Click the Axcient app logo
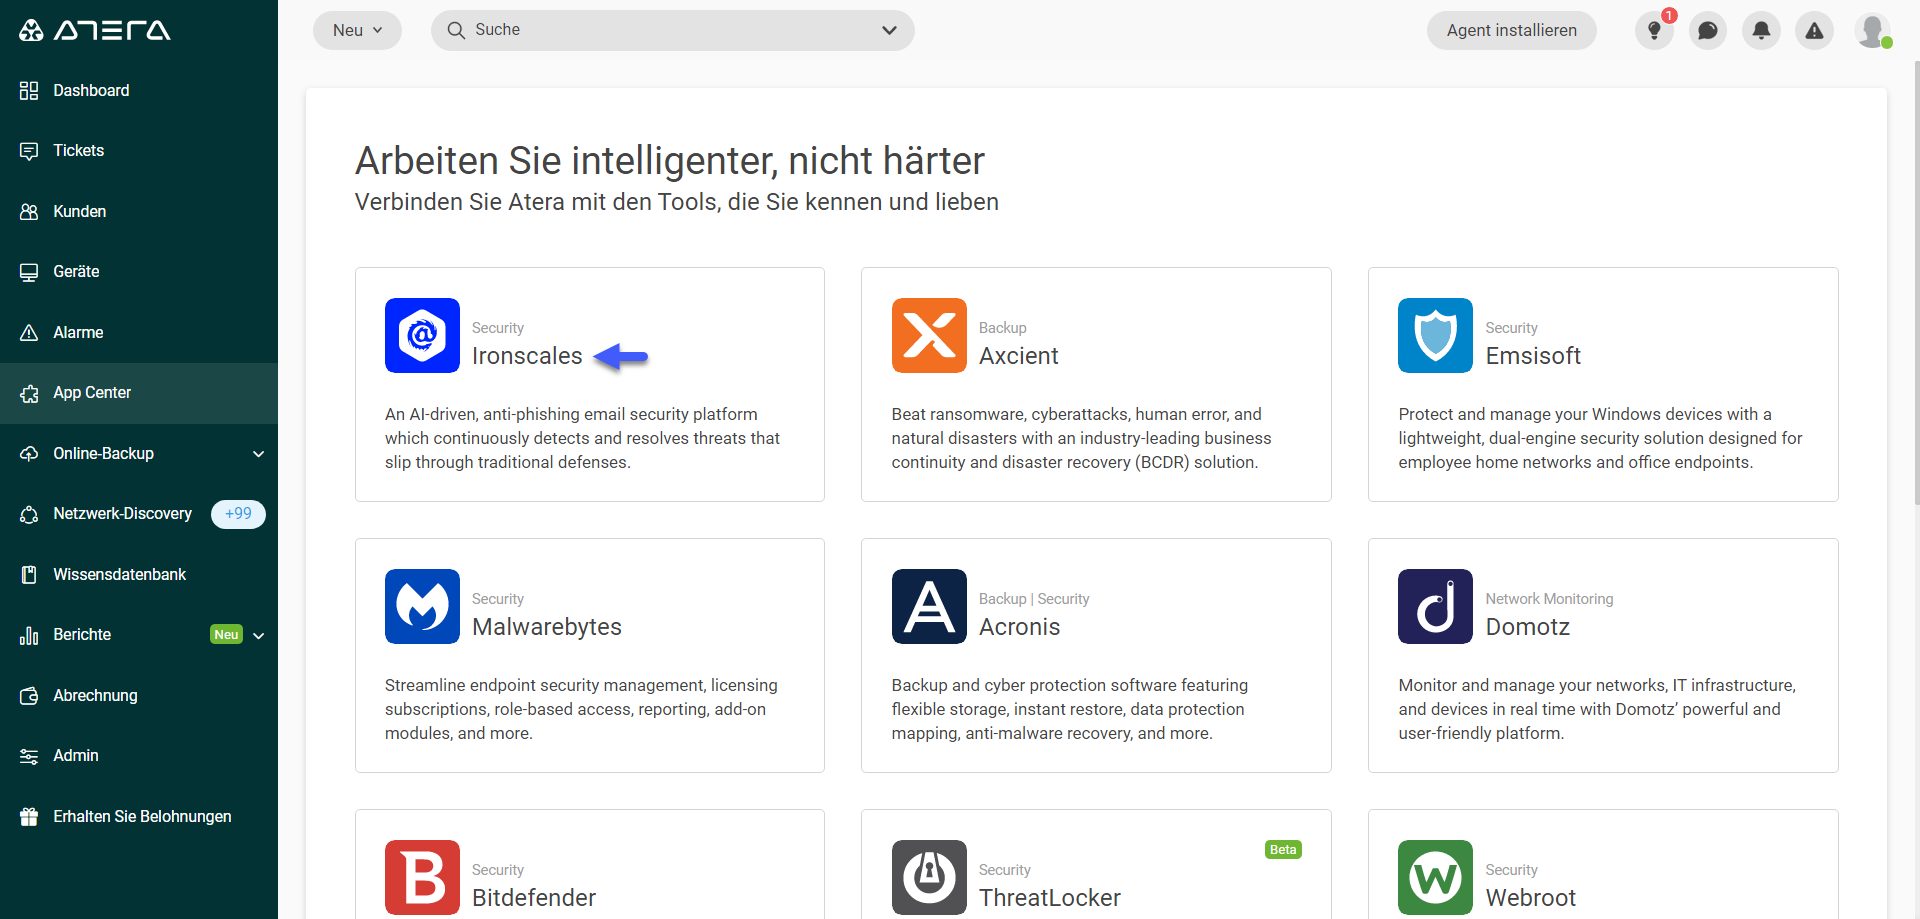Image resolution: width=1920 pixels, height=919 pixels. (929, 335)
